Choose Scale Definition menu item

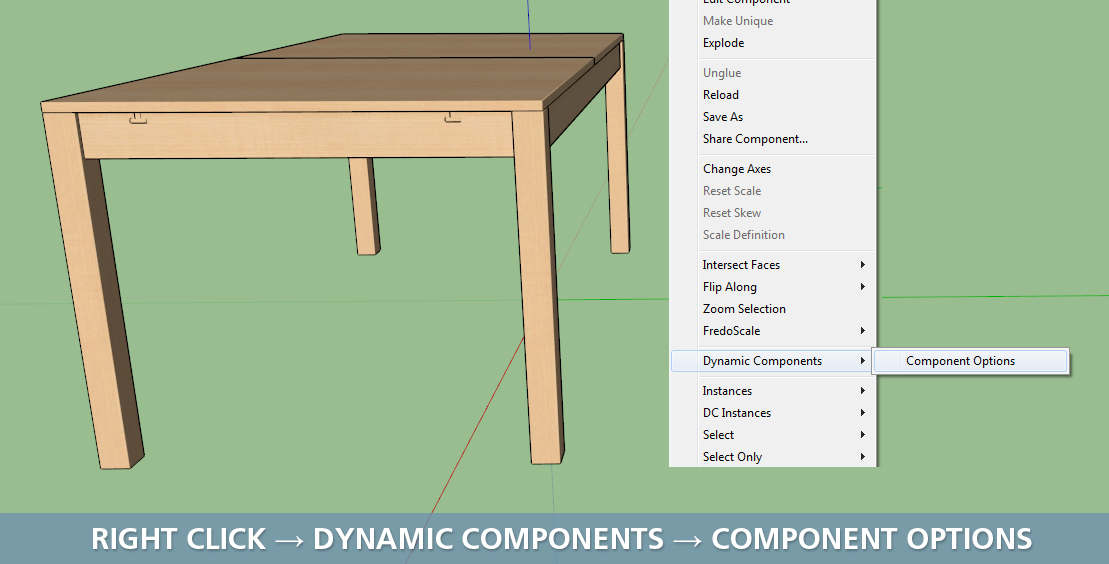[772, 235]
